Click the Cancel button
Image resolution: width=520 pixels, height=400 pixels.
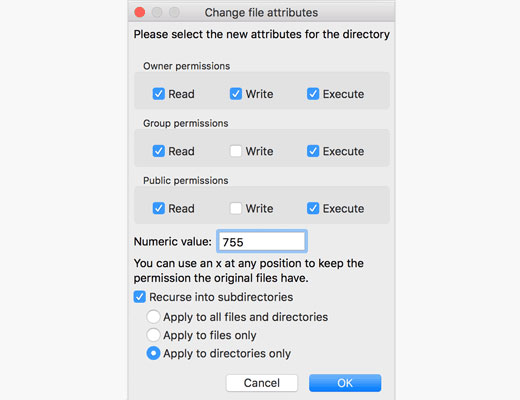262,383
